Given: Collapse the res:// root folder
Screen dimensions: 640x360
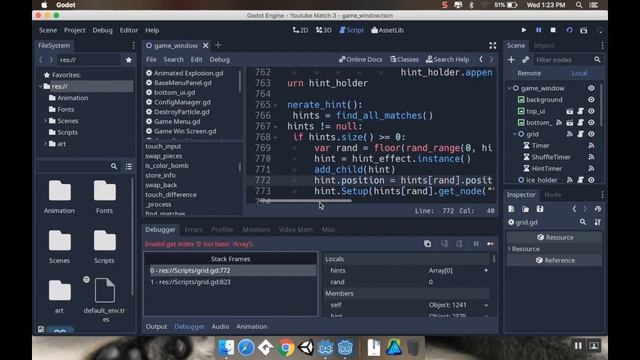Looking at the screenshot, I should click(40, 87).
